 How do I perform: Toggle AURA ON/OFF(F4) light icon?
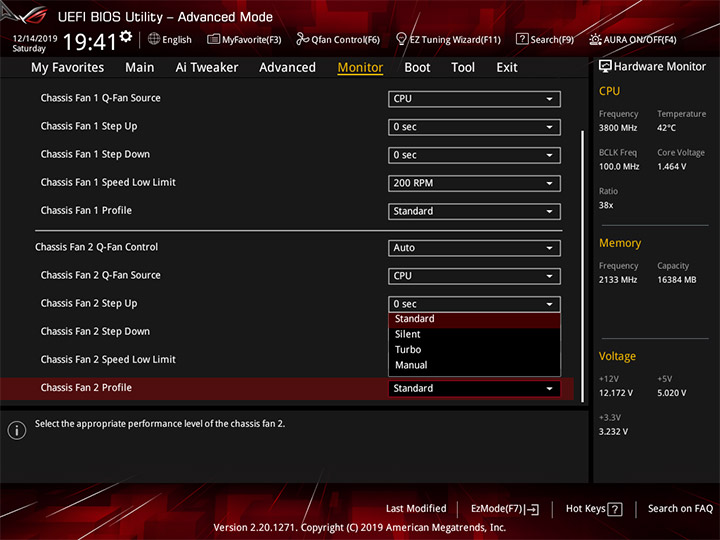pyautogui.click(x=595, y=39)
